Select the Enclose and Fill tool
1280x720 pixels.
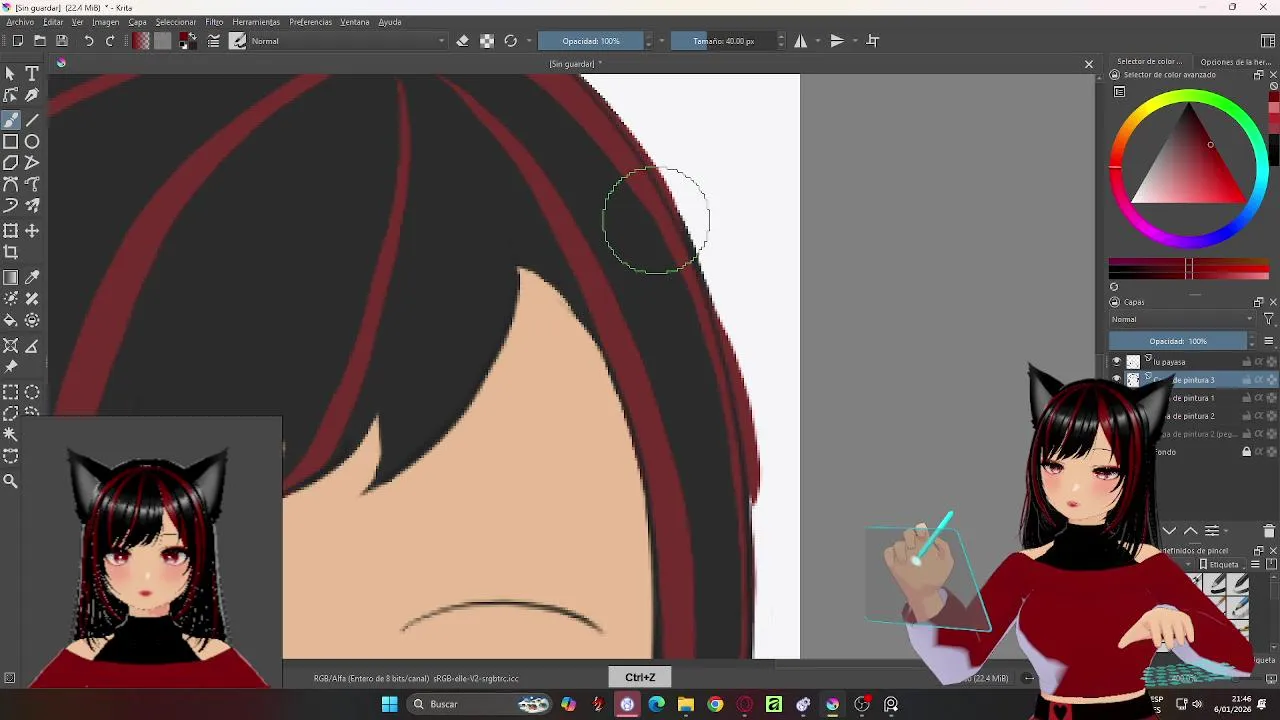(32, 320)
